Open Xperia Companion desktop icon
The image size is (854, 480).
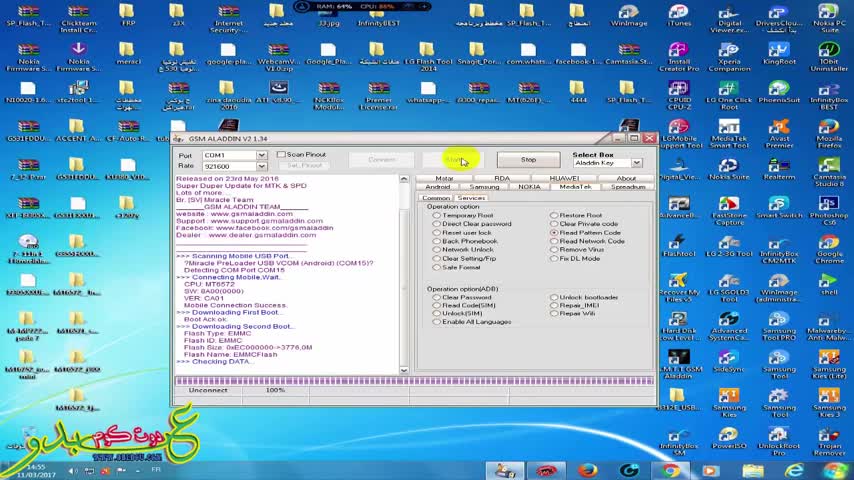(729, 57)
